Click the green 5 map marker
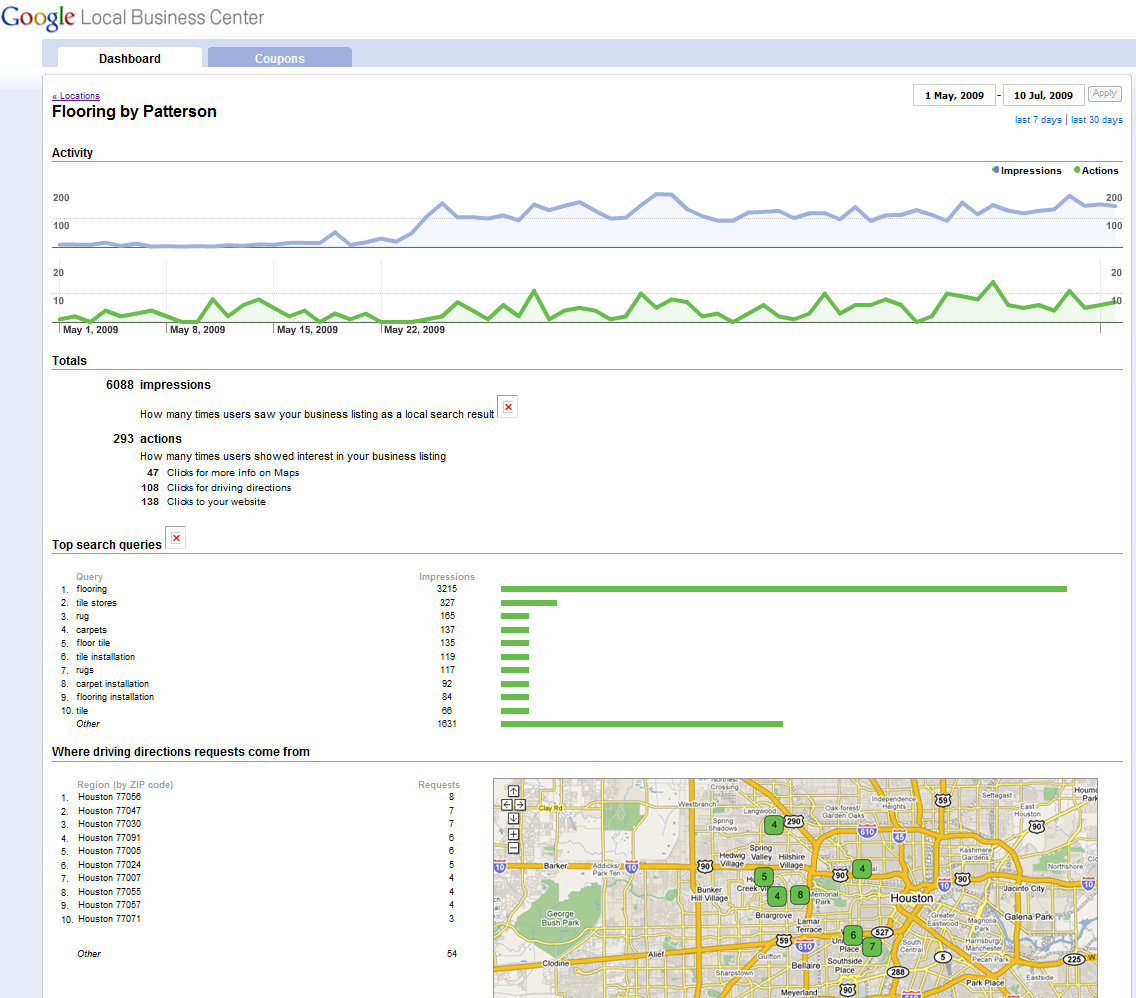The height and width of the screenshot is (998, 1136). pyautogui.click(x=764, y=876)
